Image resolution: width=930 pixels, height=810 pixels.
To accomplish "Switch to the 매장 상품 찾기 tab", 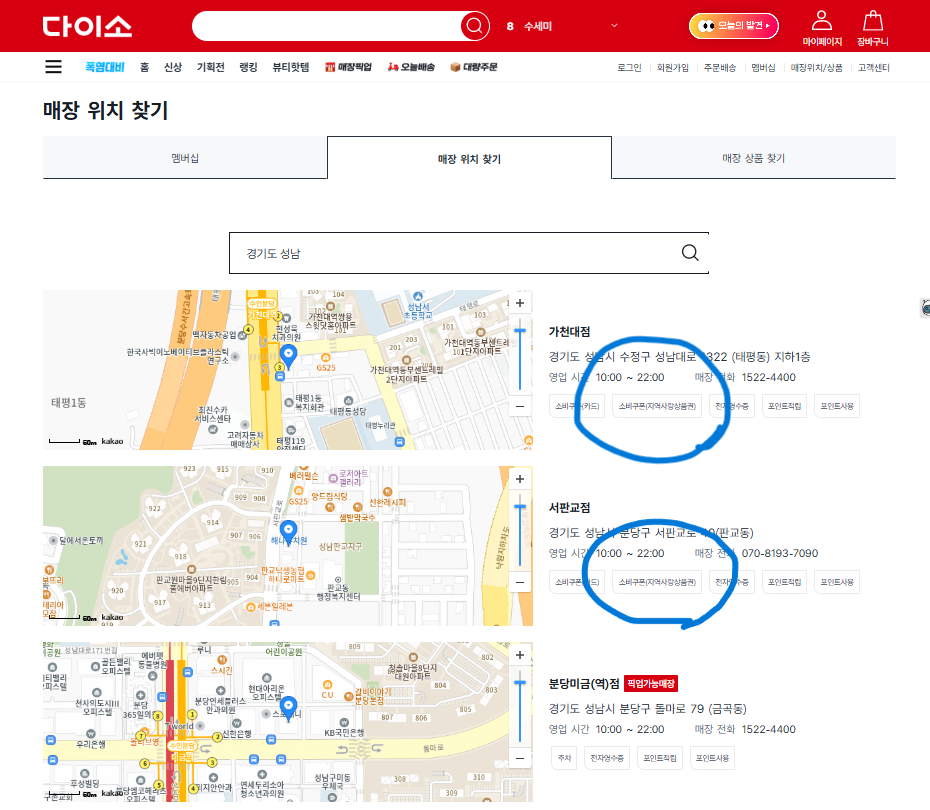I will (752, 157).
